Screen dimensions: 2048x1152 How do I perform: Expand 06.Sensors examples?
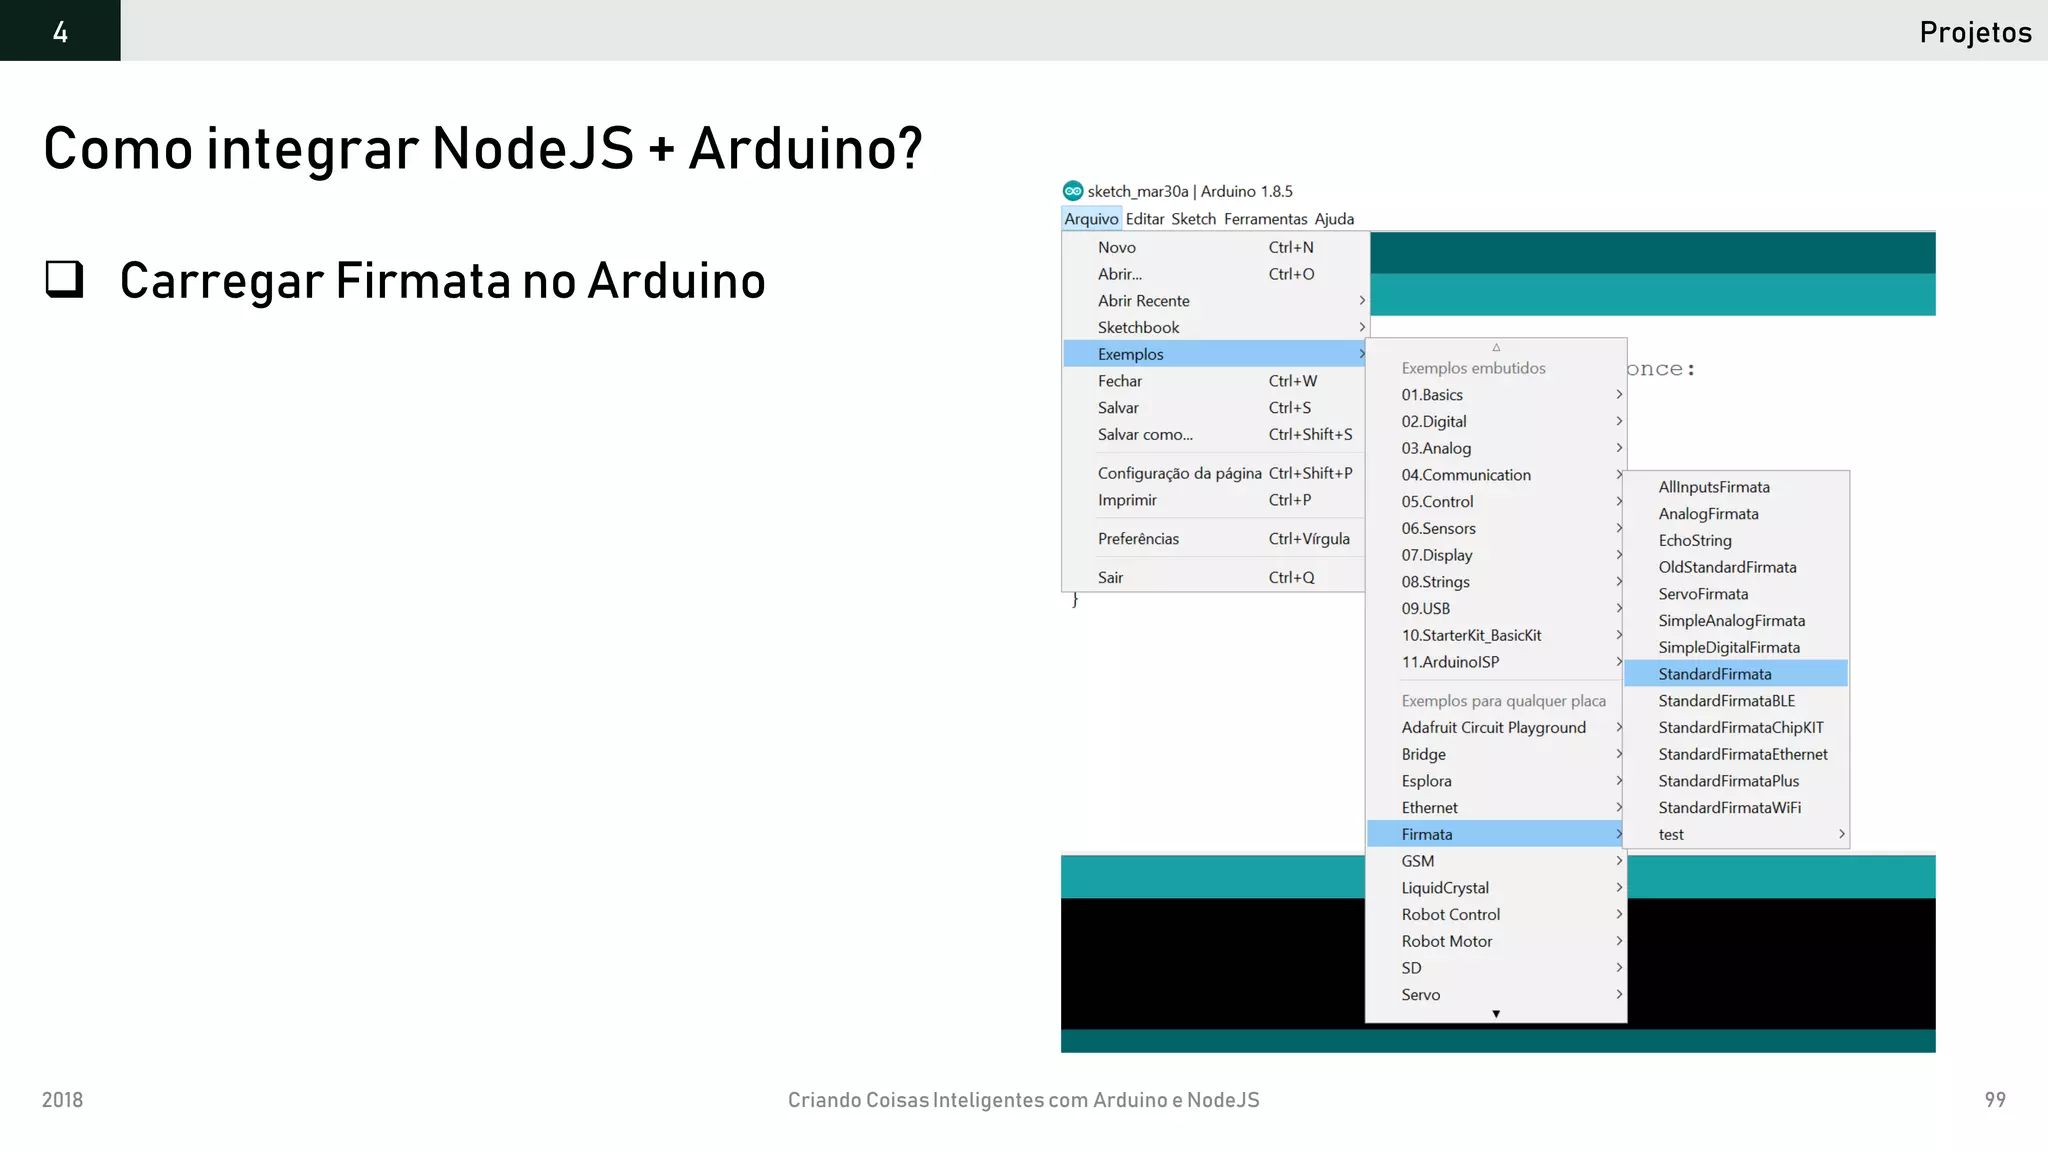click(x=1496, y=529)
